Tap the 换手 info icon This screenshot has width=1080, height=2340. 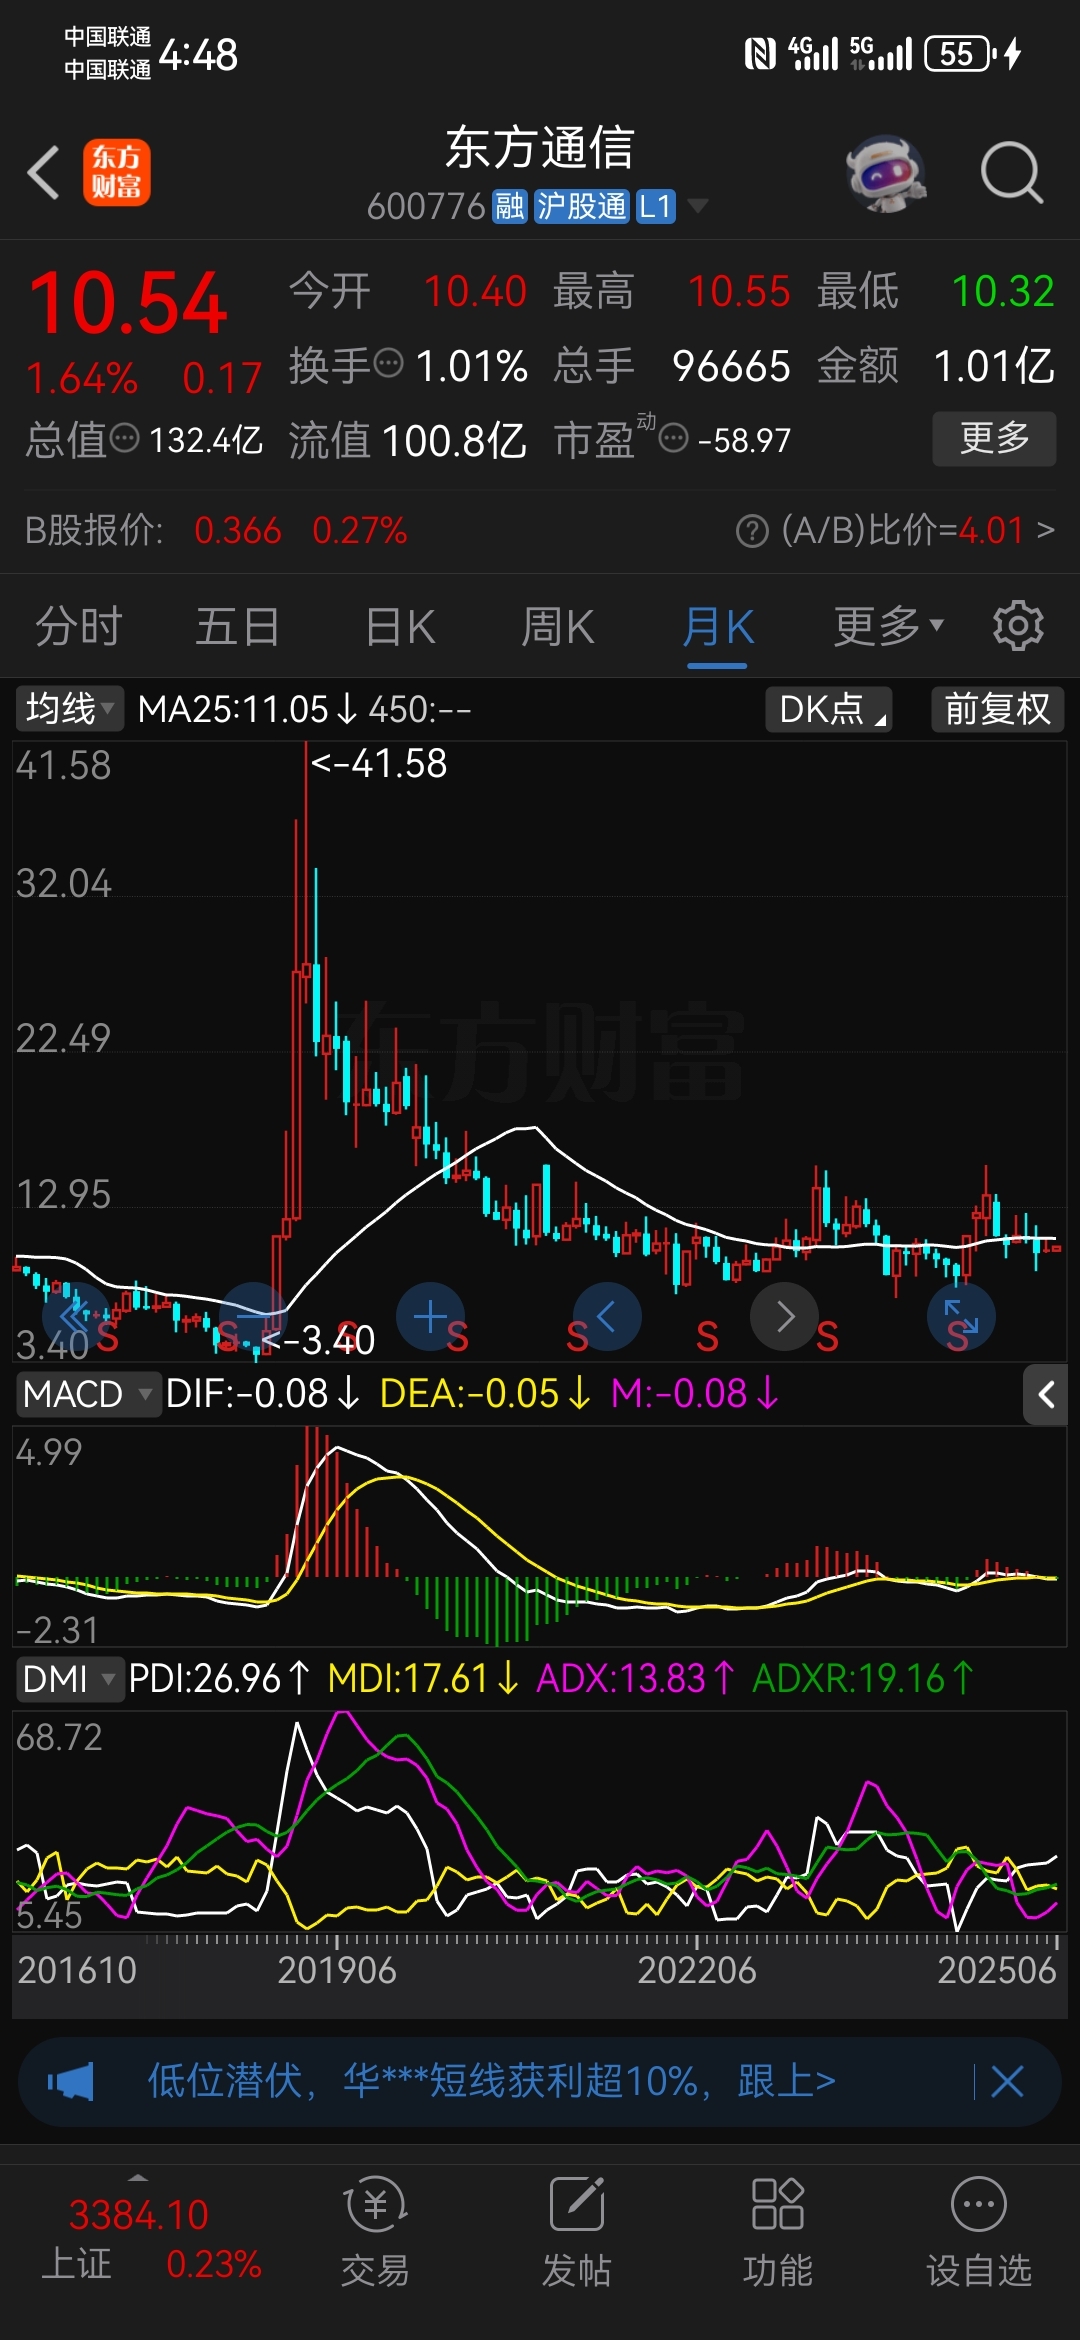point(388,362)
